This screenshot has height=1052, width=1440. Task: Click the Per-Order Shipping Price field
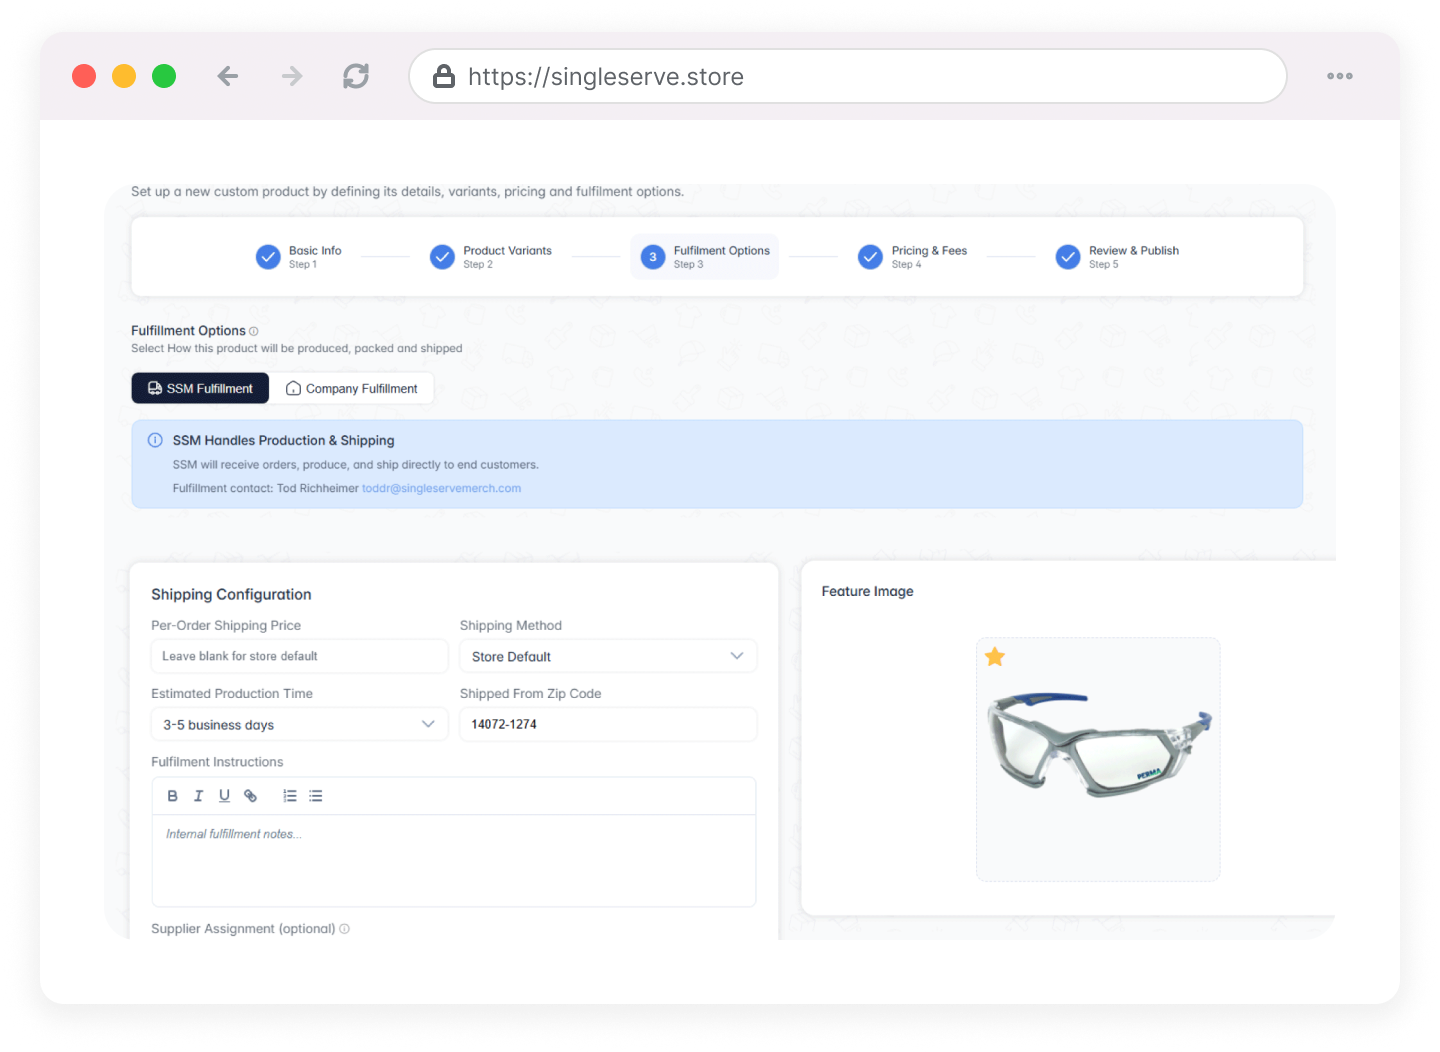pyautogui.click(x=299, y=656)
